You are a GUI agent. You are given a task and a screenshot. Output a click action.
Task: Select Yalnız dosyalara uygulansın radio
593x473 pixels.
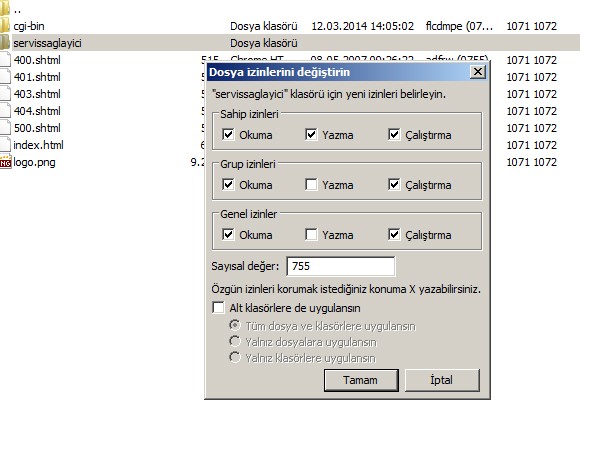pos(235,341)
